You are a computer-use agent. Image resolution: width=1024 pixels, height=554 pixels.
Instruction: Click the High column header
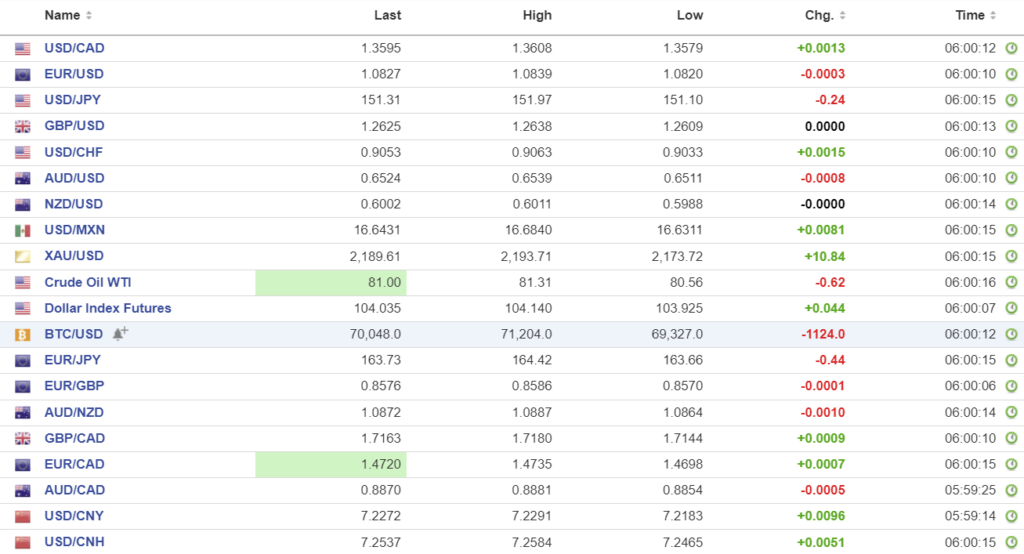(x=537, y=15)
